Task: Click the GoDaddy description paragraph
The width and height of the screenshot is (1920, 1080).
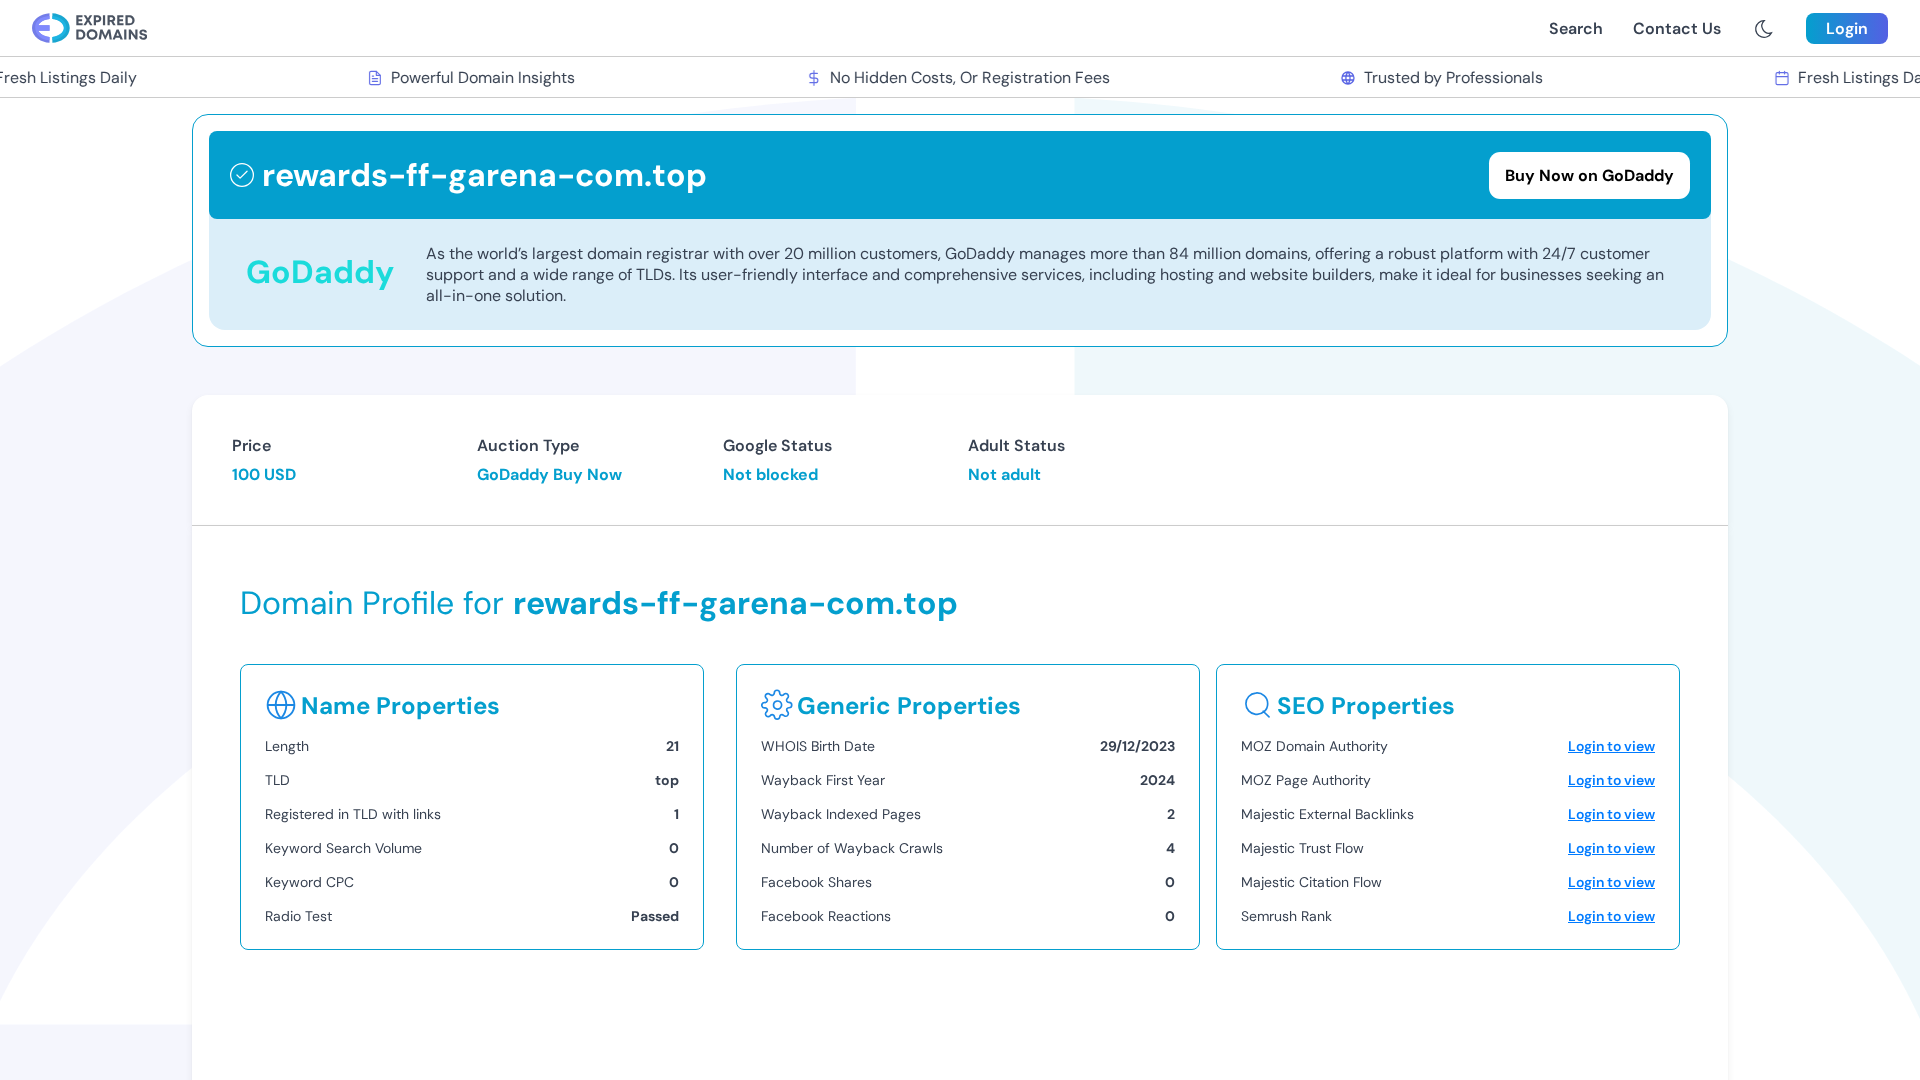Action: click(1045, 275)
